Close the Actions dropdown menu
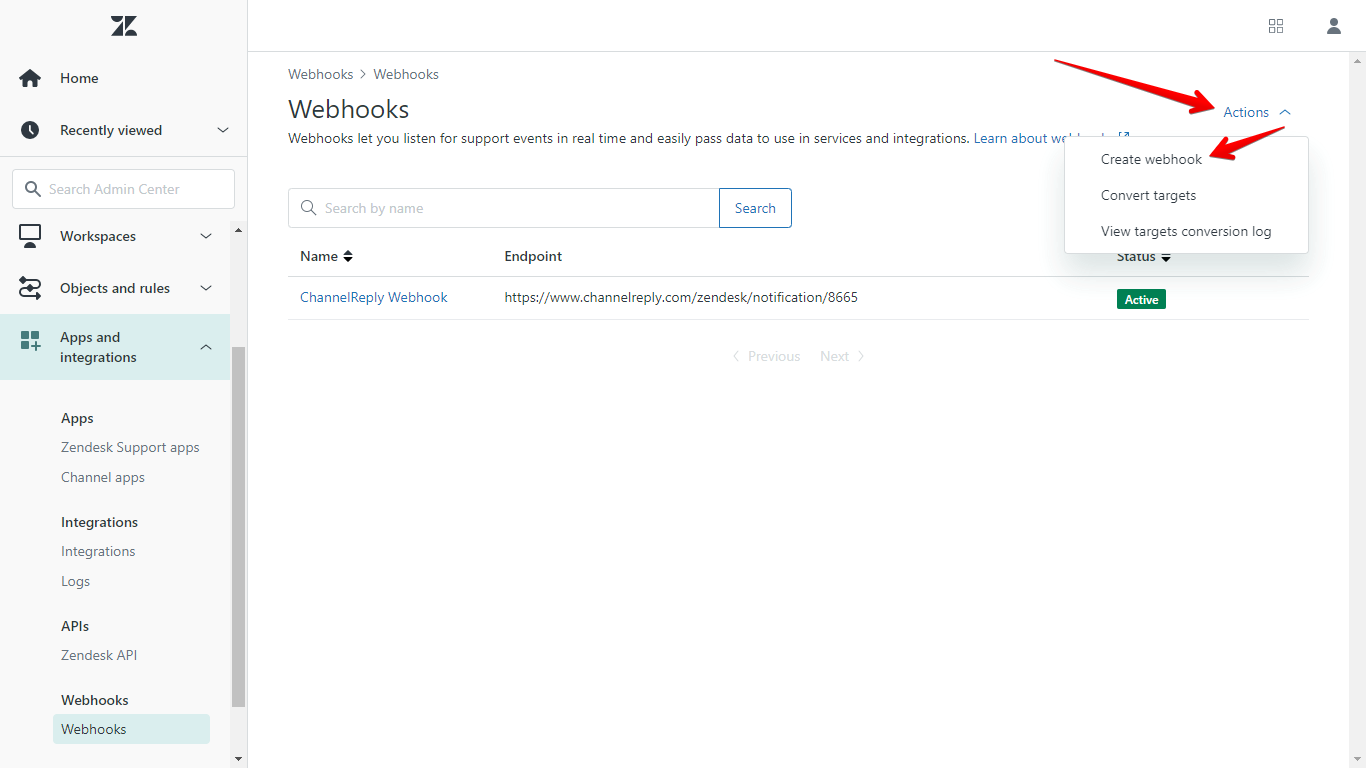This screenshot has width=1366, height=768. [x=1256, y=112]
